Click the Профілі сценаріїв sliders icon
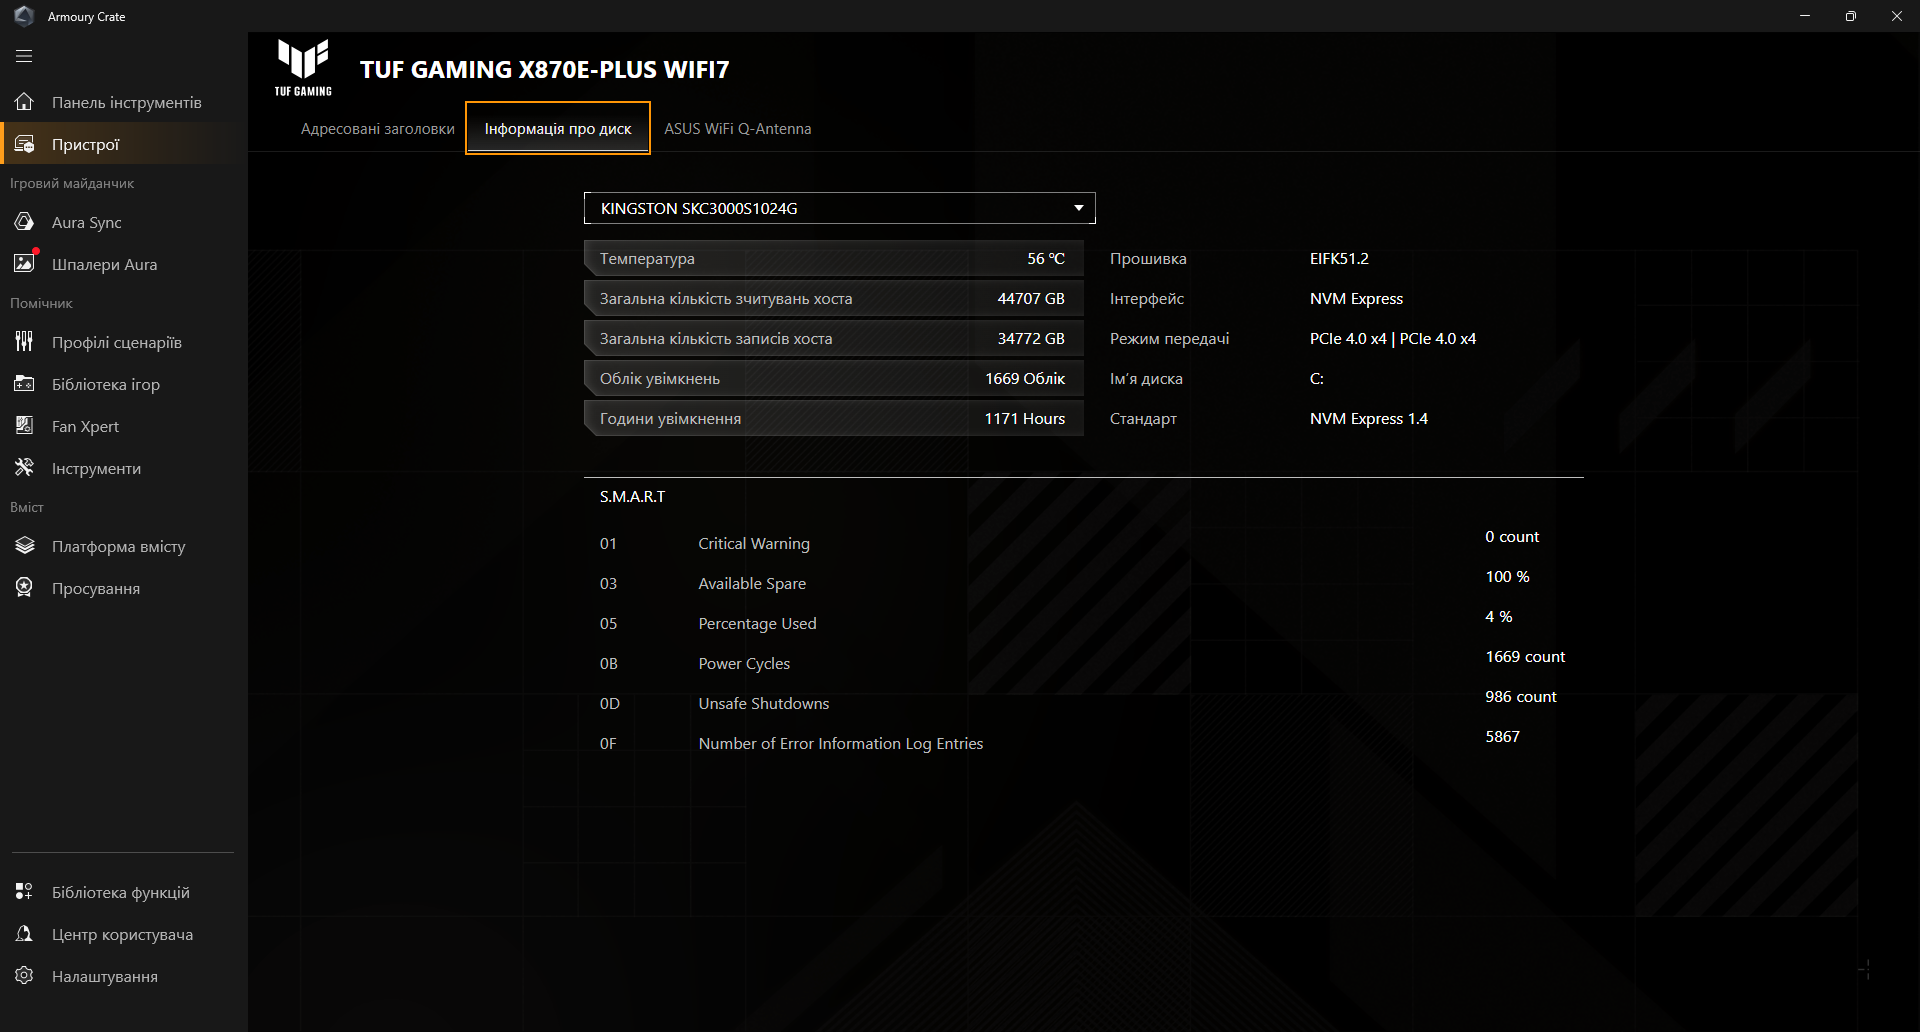1920x1032 pixels. [x=24, y=342]
